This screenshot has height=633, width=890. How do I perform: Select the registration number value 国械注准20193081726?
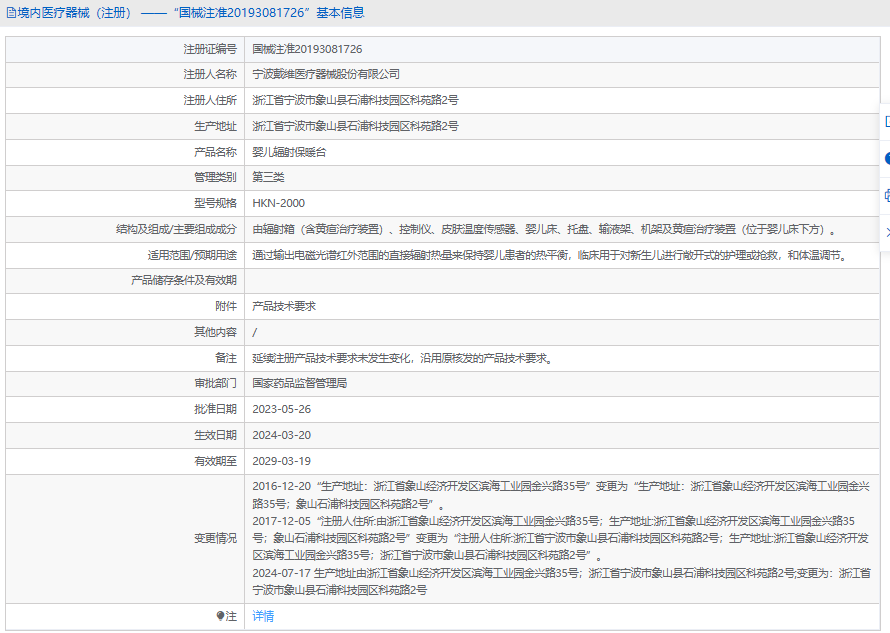(307, 49)
